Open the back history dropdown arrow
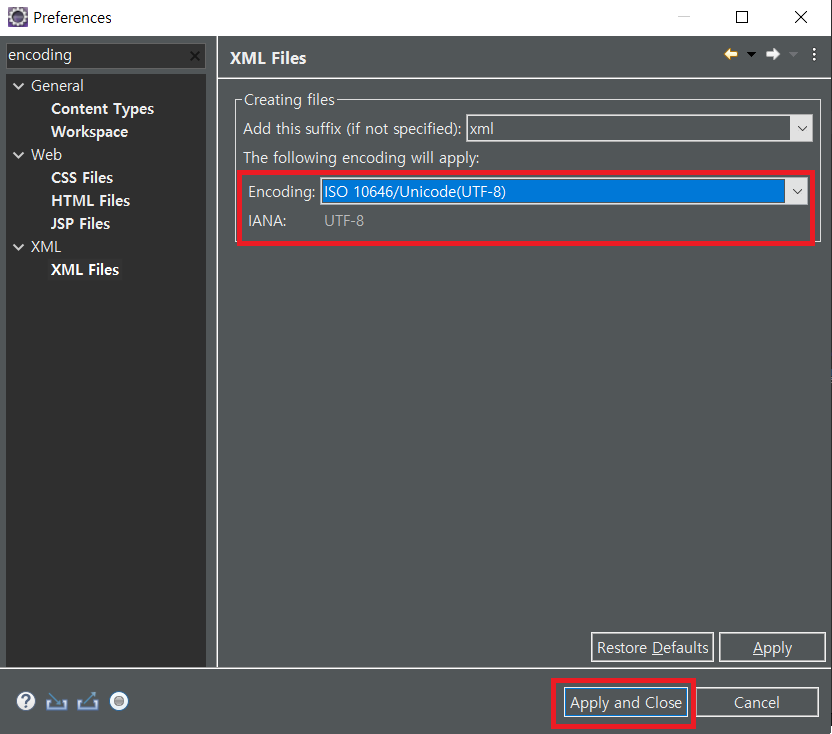The height and width of the screenshot is (734, 832). [751, 54]
